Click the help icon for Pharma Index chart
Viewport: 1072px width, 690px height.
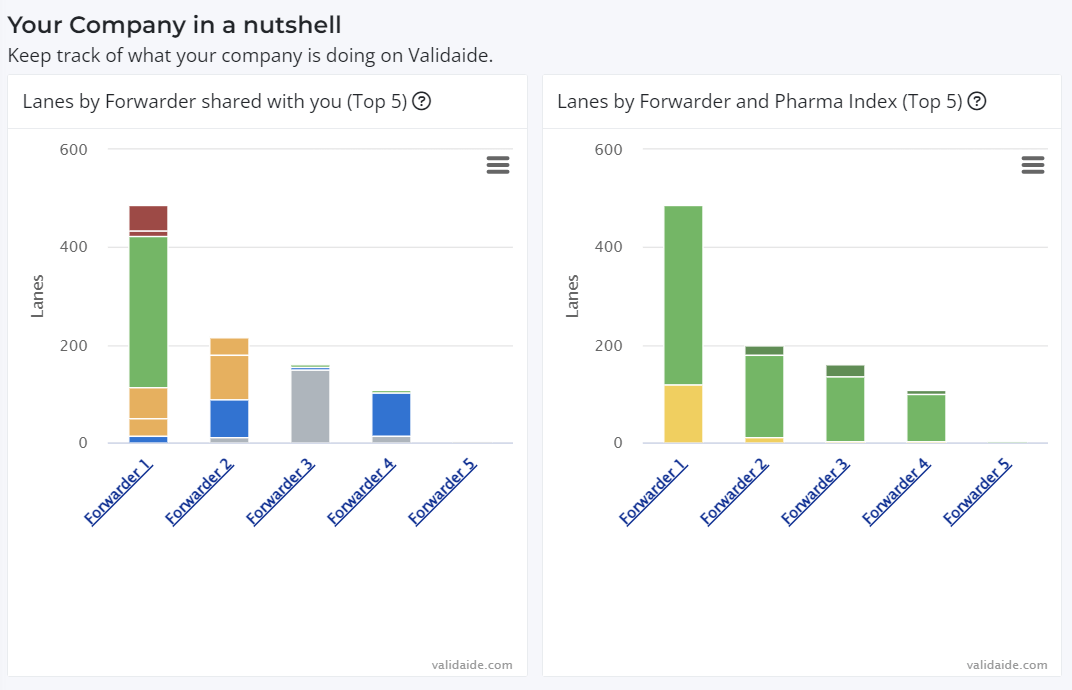[x=977, y=101]
